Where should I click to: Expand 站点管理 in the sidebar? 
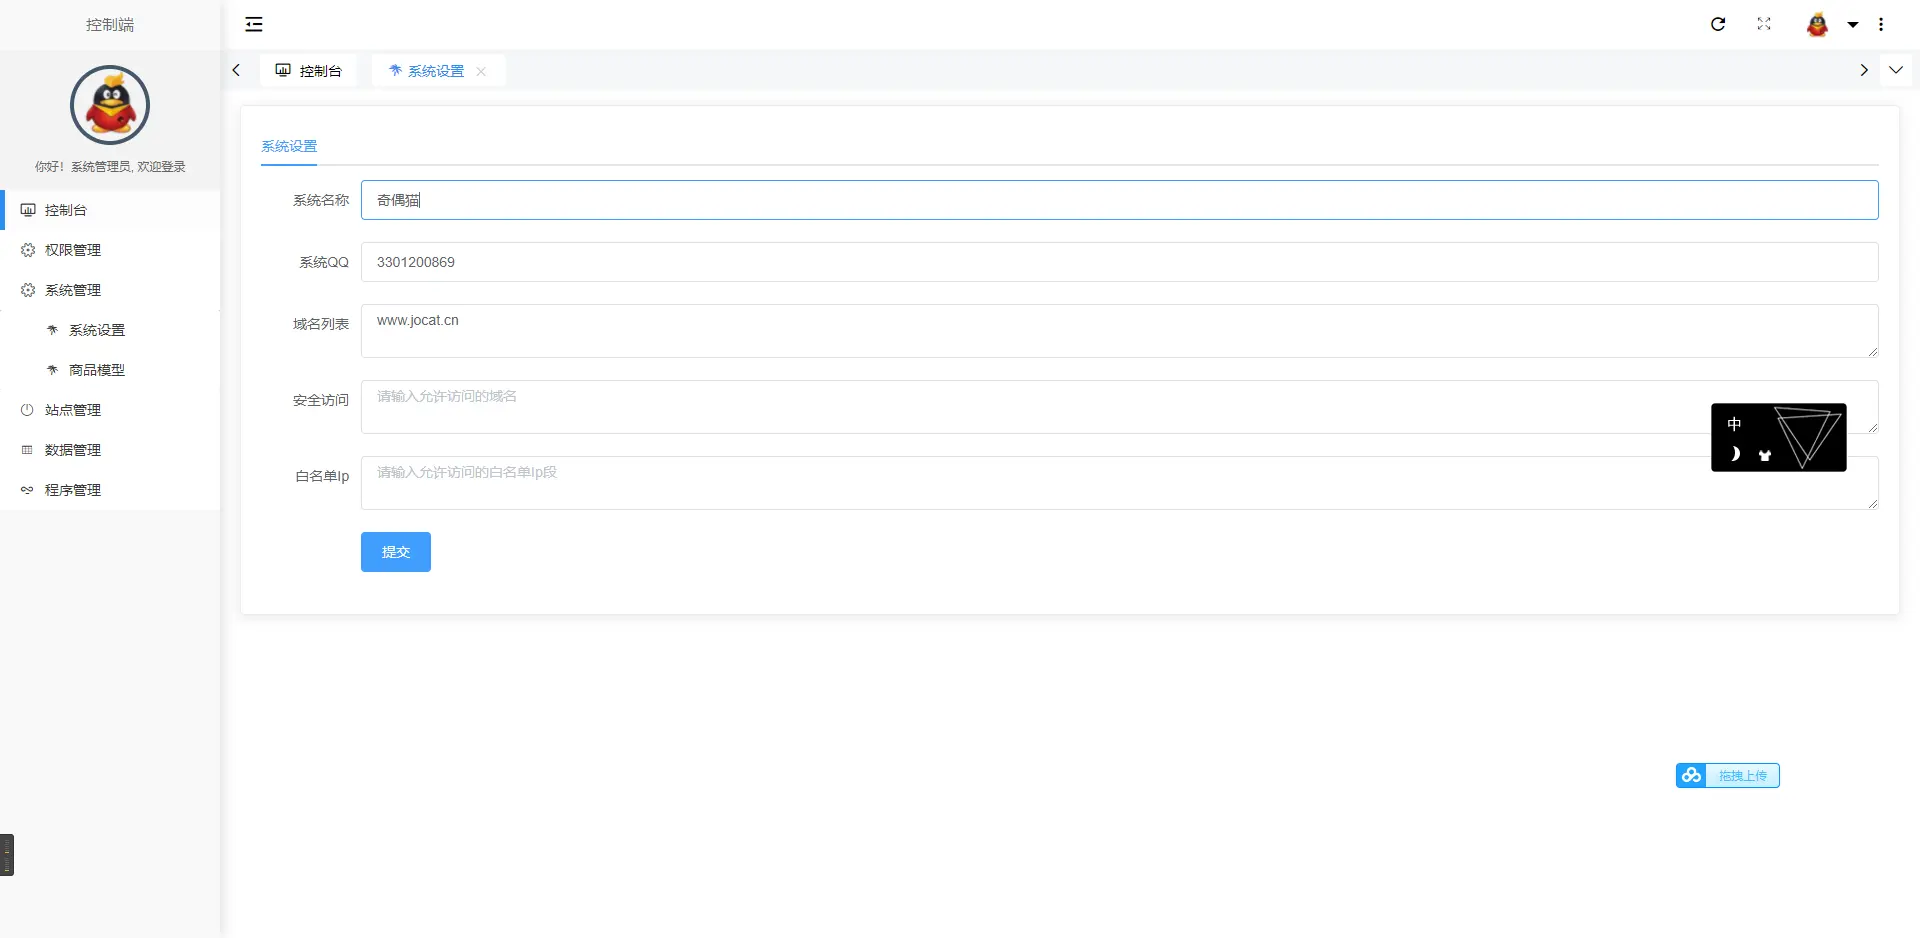[x=110, y=410]
